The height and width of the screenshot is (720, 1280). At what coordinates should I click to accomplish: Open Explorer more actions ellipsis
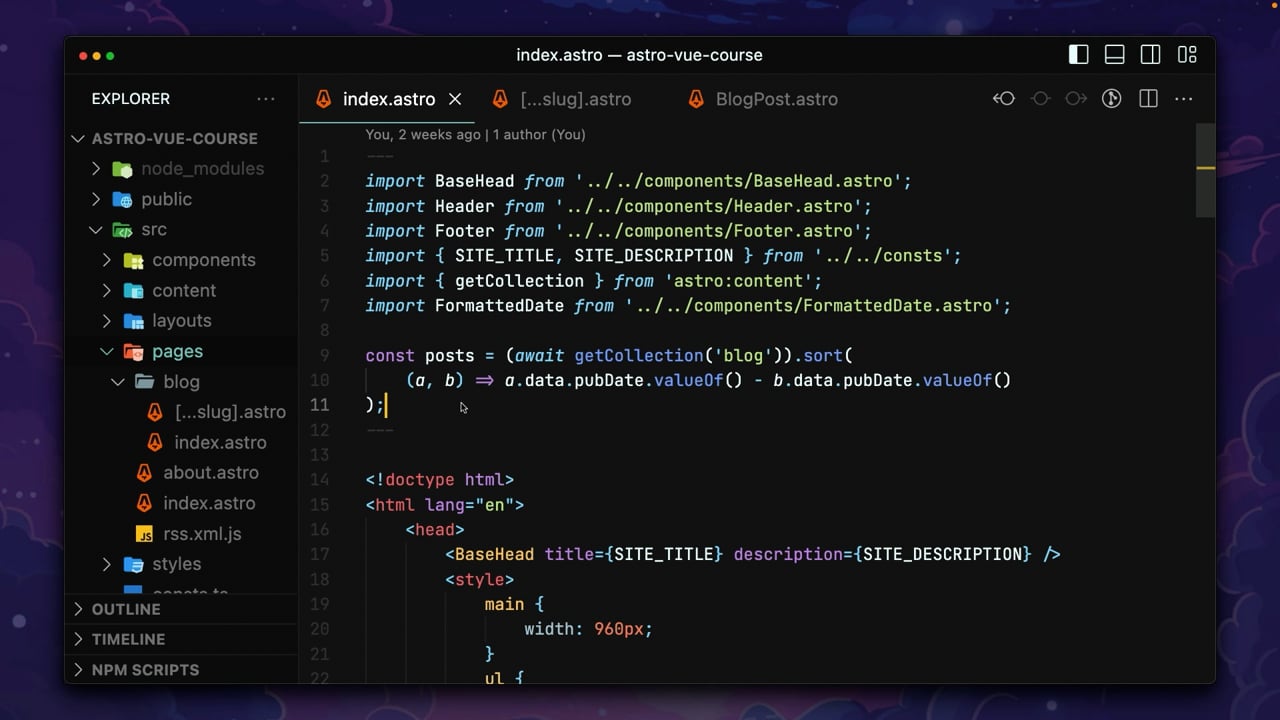266,99
